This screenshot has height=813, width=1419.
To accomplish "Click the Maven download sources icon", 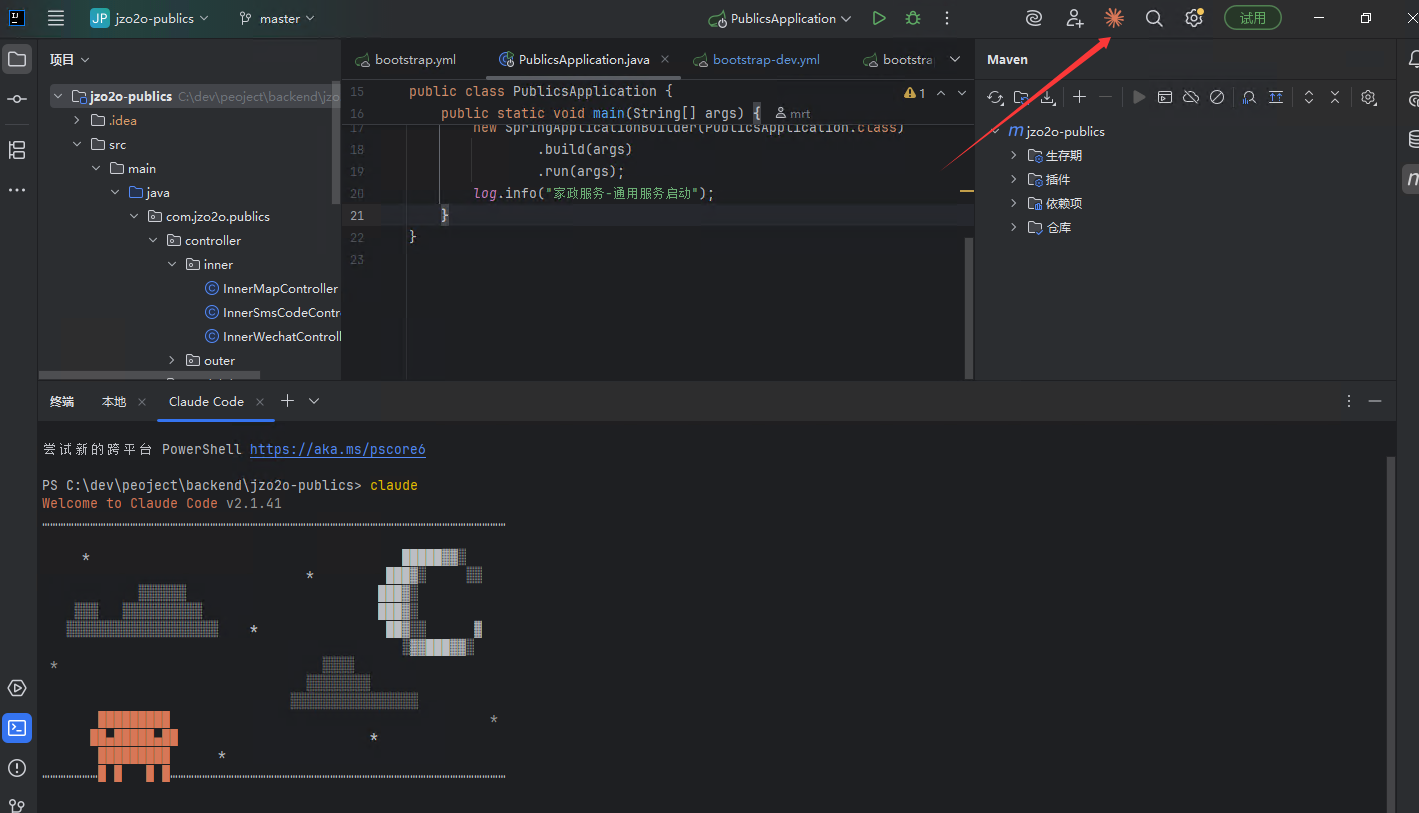I will point(1047,97).
